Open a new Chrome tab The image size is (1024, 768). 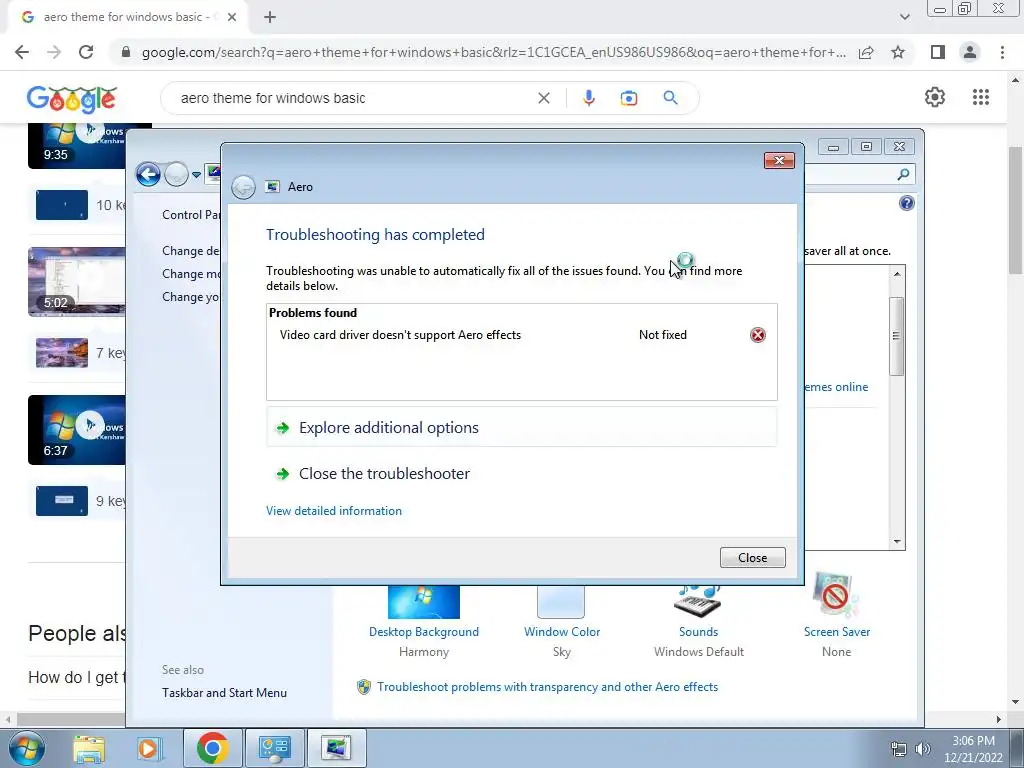[270, 18]
